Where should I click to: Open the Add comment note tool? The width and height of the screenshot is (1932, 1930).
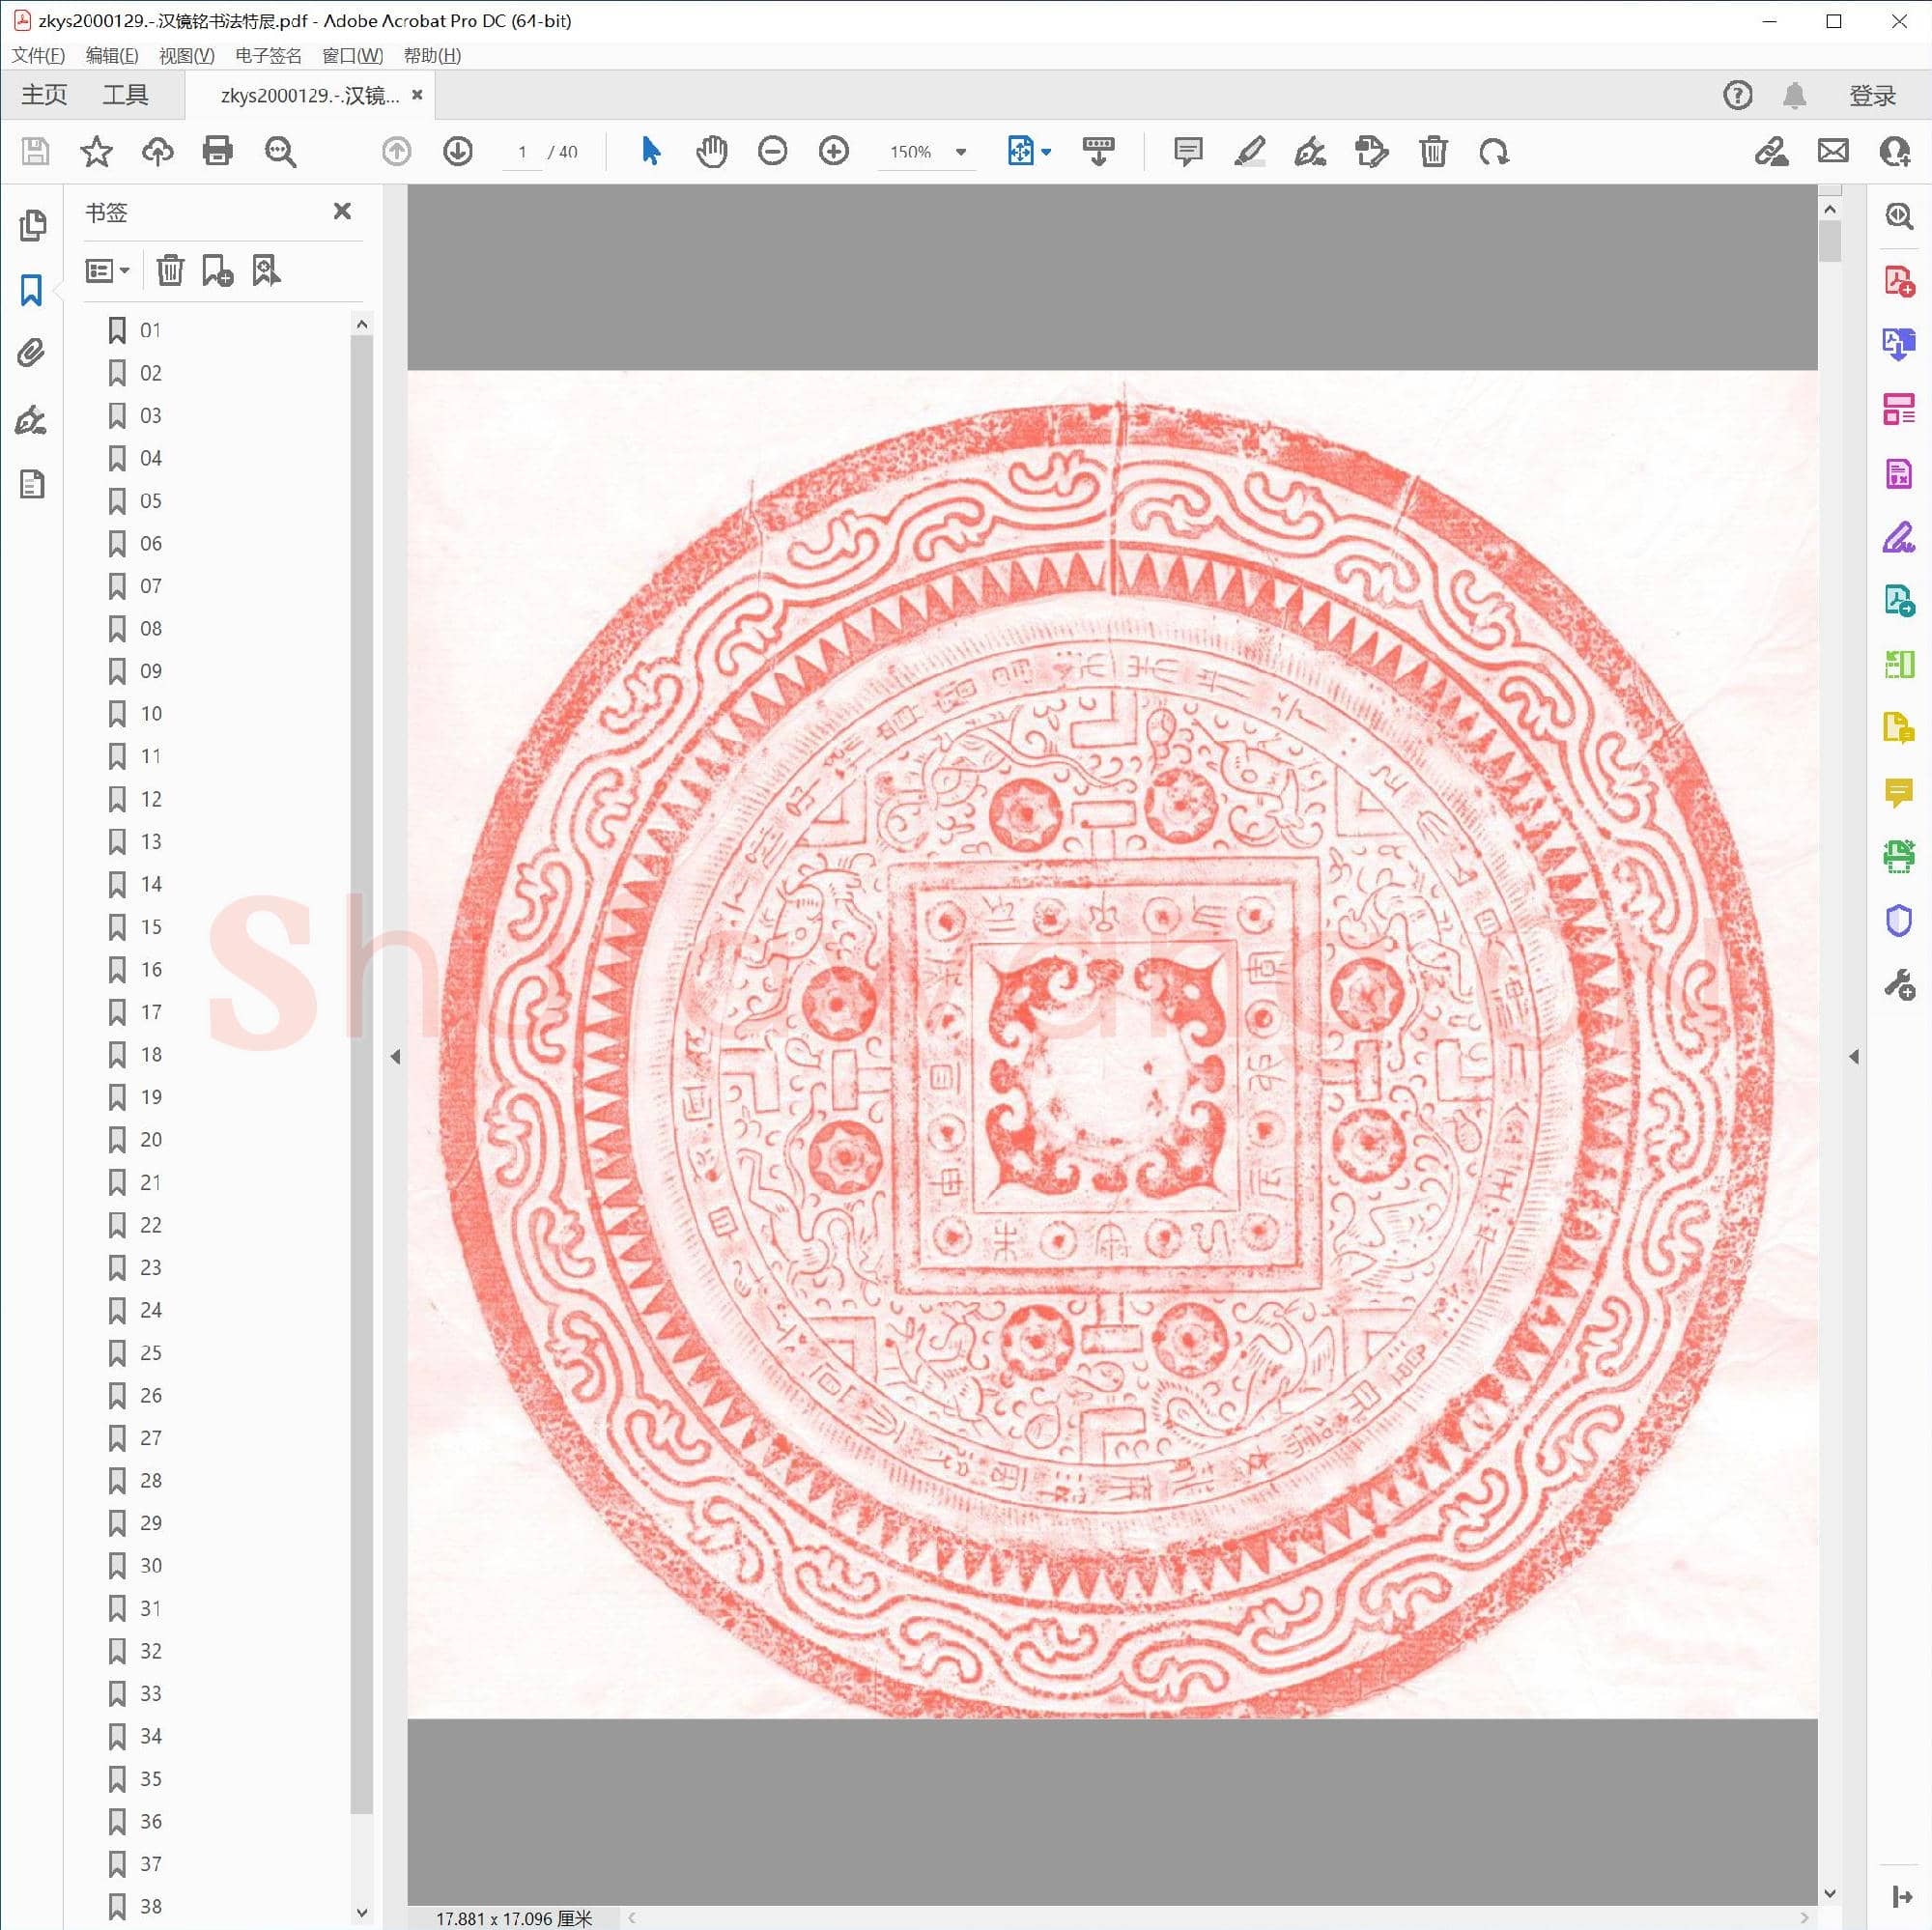(1187, 152)
